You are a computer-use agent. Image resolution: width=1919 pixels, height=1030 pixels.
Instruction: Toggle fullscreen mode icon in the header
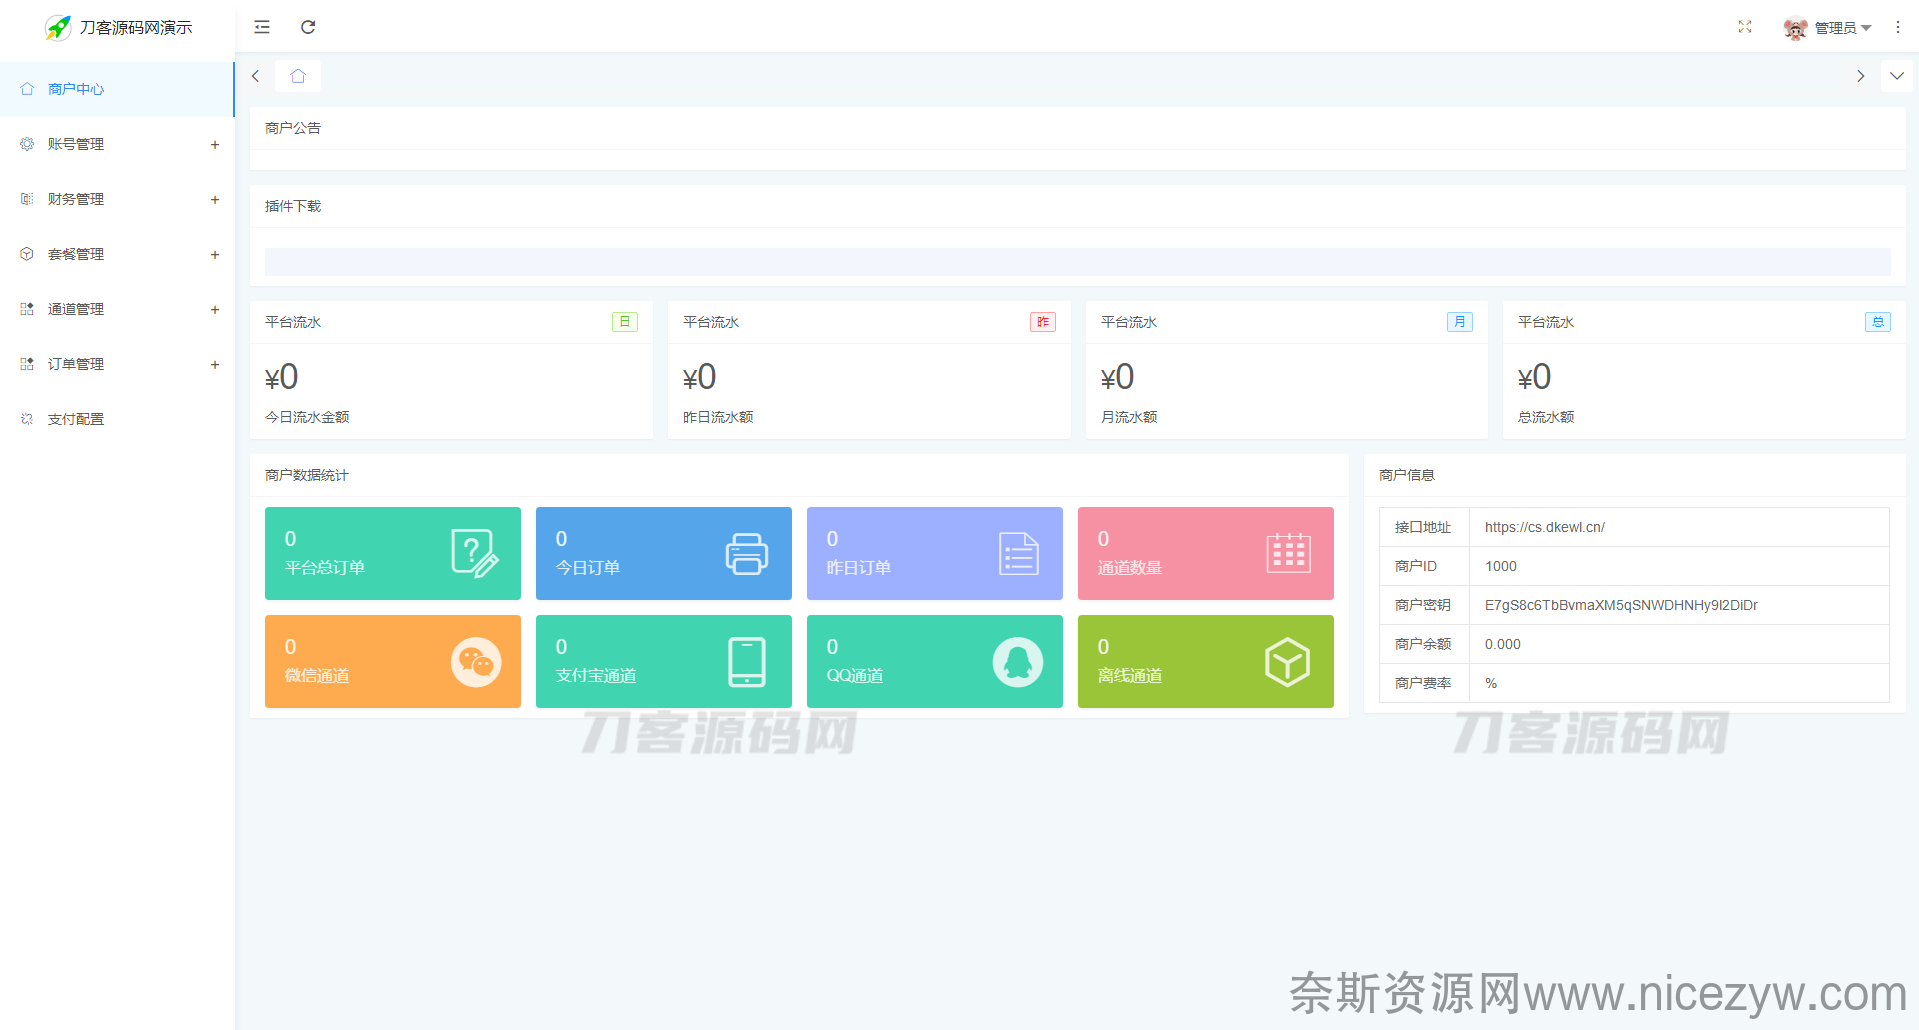pyautogui.click(x=1745, y=27)
